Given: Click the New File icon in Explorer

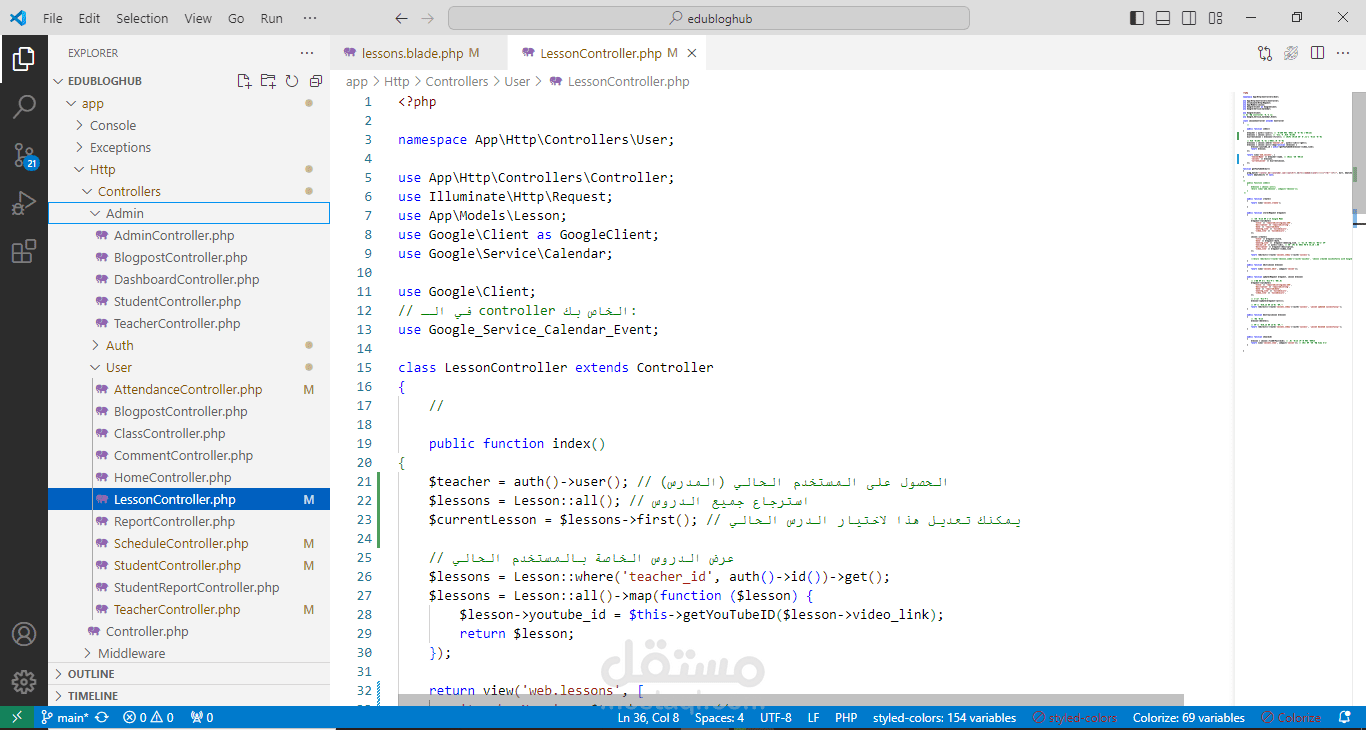Looking at the screenshot, I should [x=244, y=81].
